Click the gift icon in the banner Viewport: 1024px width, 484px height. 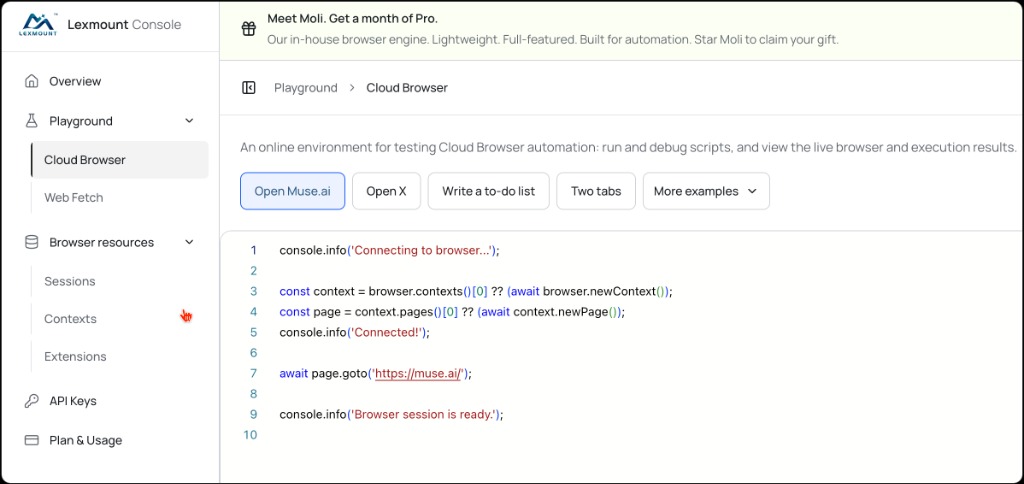click(x=249, y=29)
